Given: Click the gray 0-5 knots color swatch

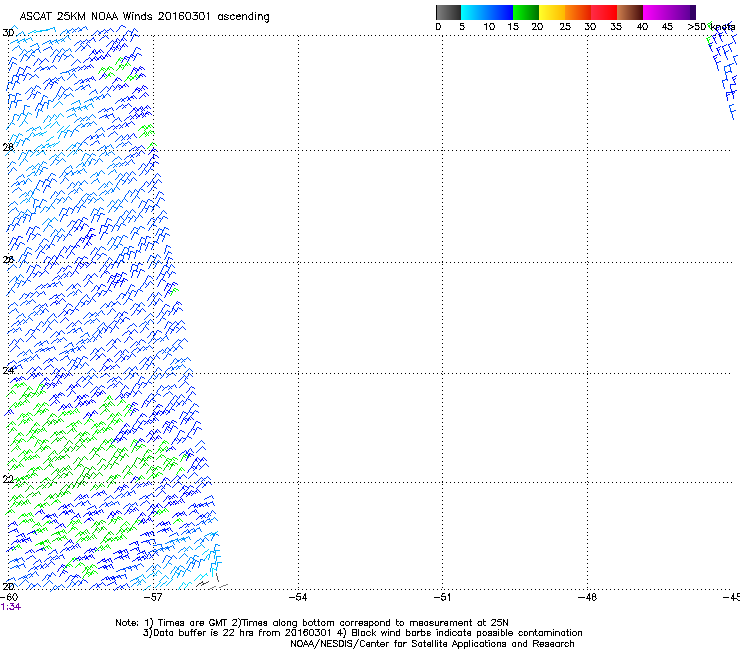Looking at the screenshot, I should pyautogui.click(x=448, y=12).
